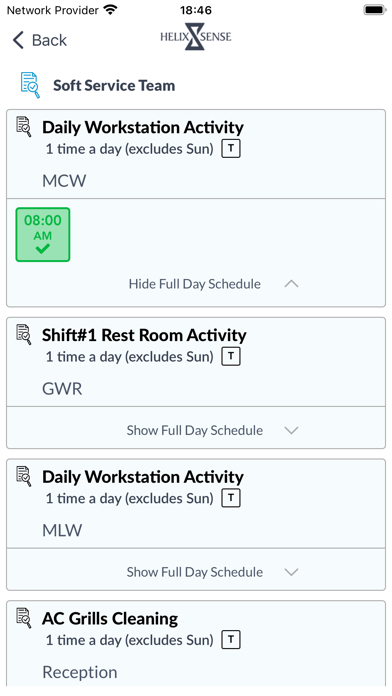Screen dimensions: 392x696
Task: Tap Show Full Day Schedule under GWR
Action: coord(194,430)
